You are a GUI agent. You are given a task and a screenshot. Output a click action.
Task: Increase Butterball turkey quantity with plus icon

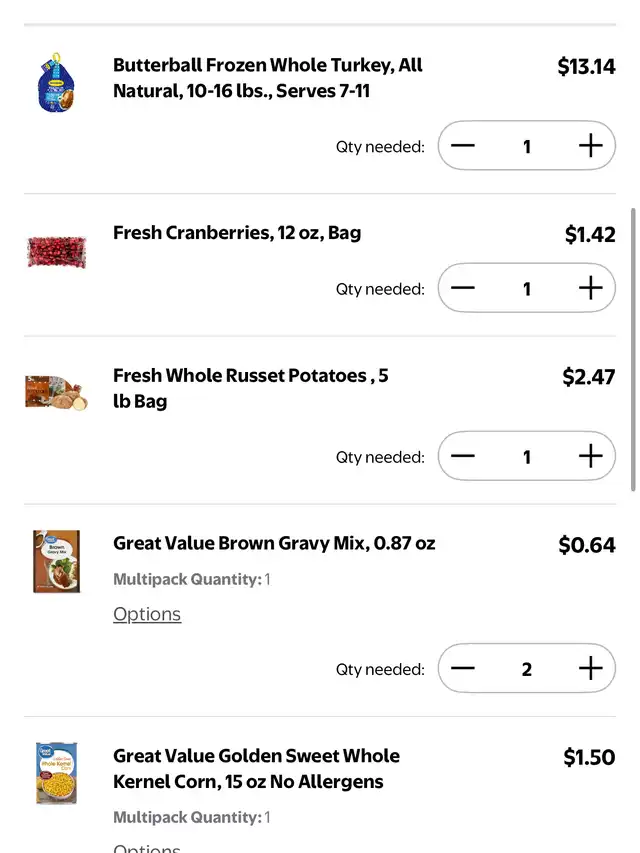(591, 146)
